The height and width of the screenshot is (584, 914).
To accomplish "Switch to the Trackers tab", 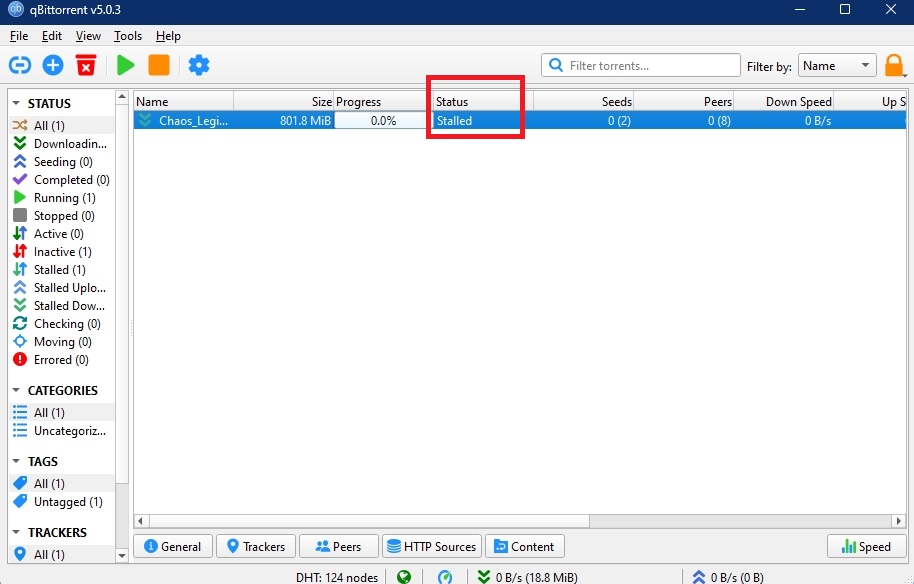I will (x=256, y=547).
